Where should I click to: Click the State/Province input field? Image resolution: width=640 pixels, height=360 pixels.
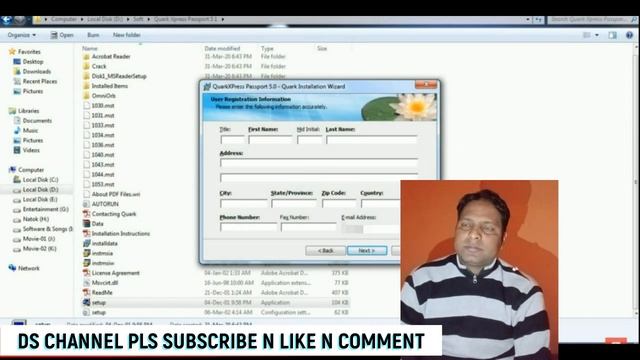[x=294, y=203]
